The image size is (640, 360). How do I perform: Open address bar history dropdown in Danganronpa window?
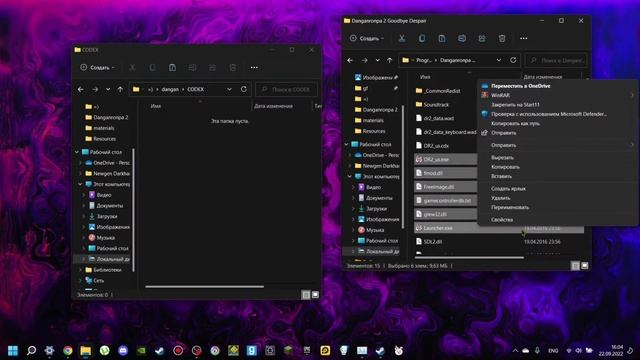click(x=499, y=60)
